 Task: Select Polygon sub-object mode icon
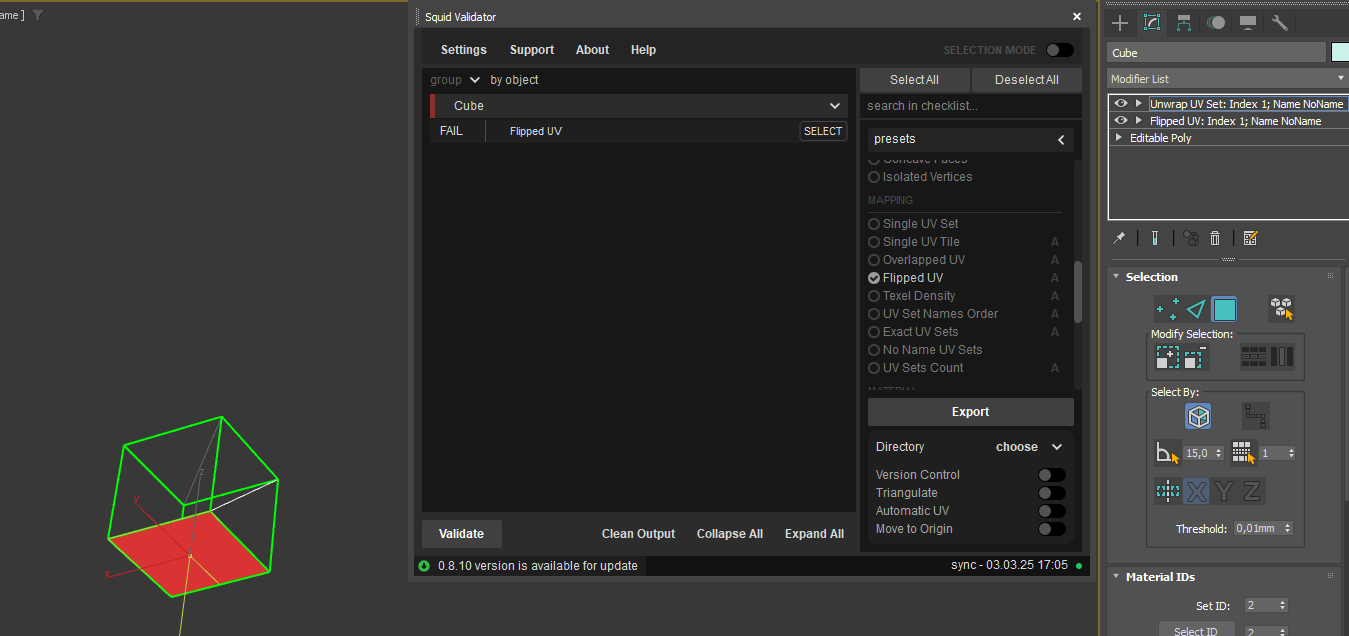point(1224,309)
